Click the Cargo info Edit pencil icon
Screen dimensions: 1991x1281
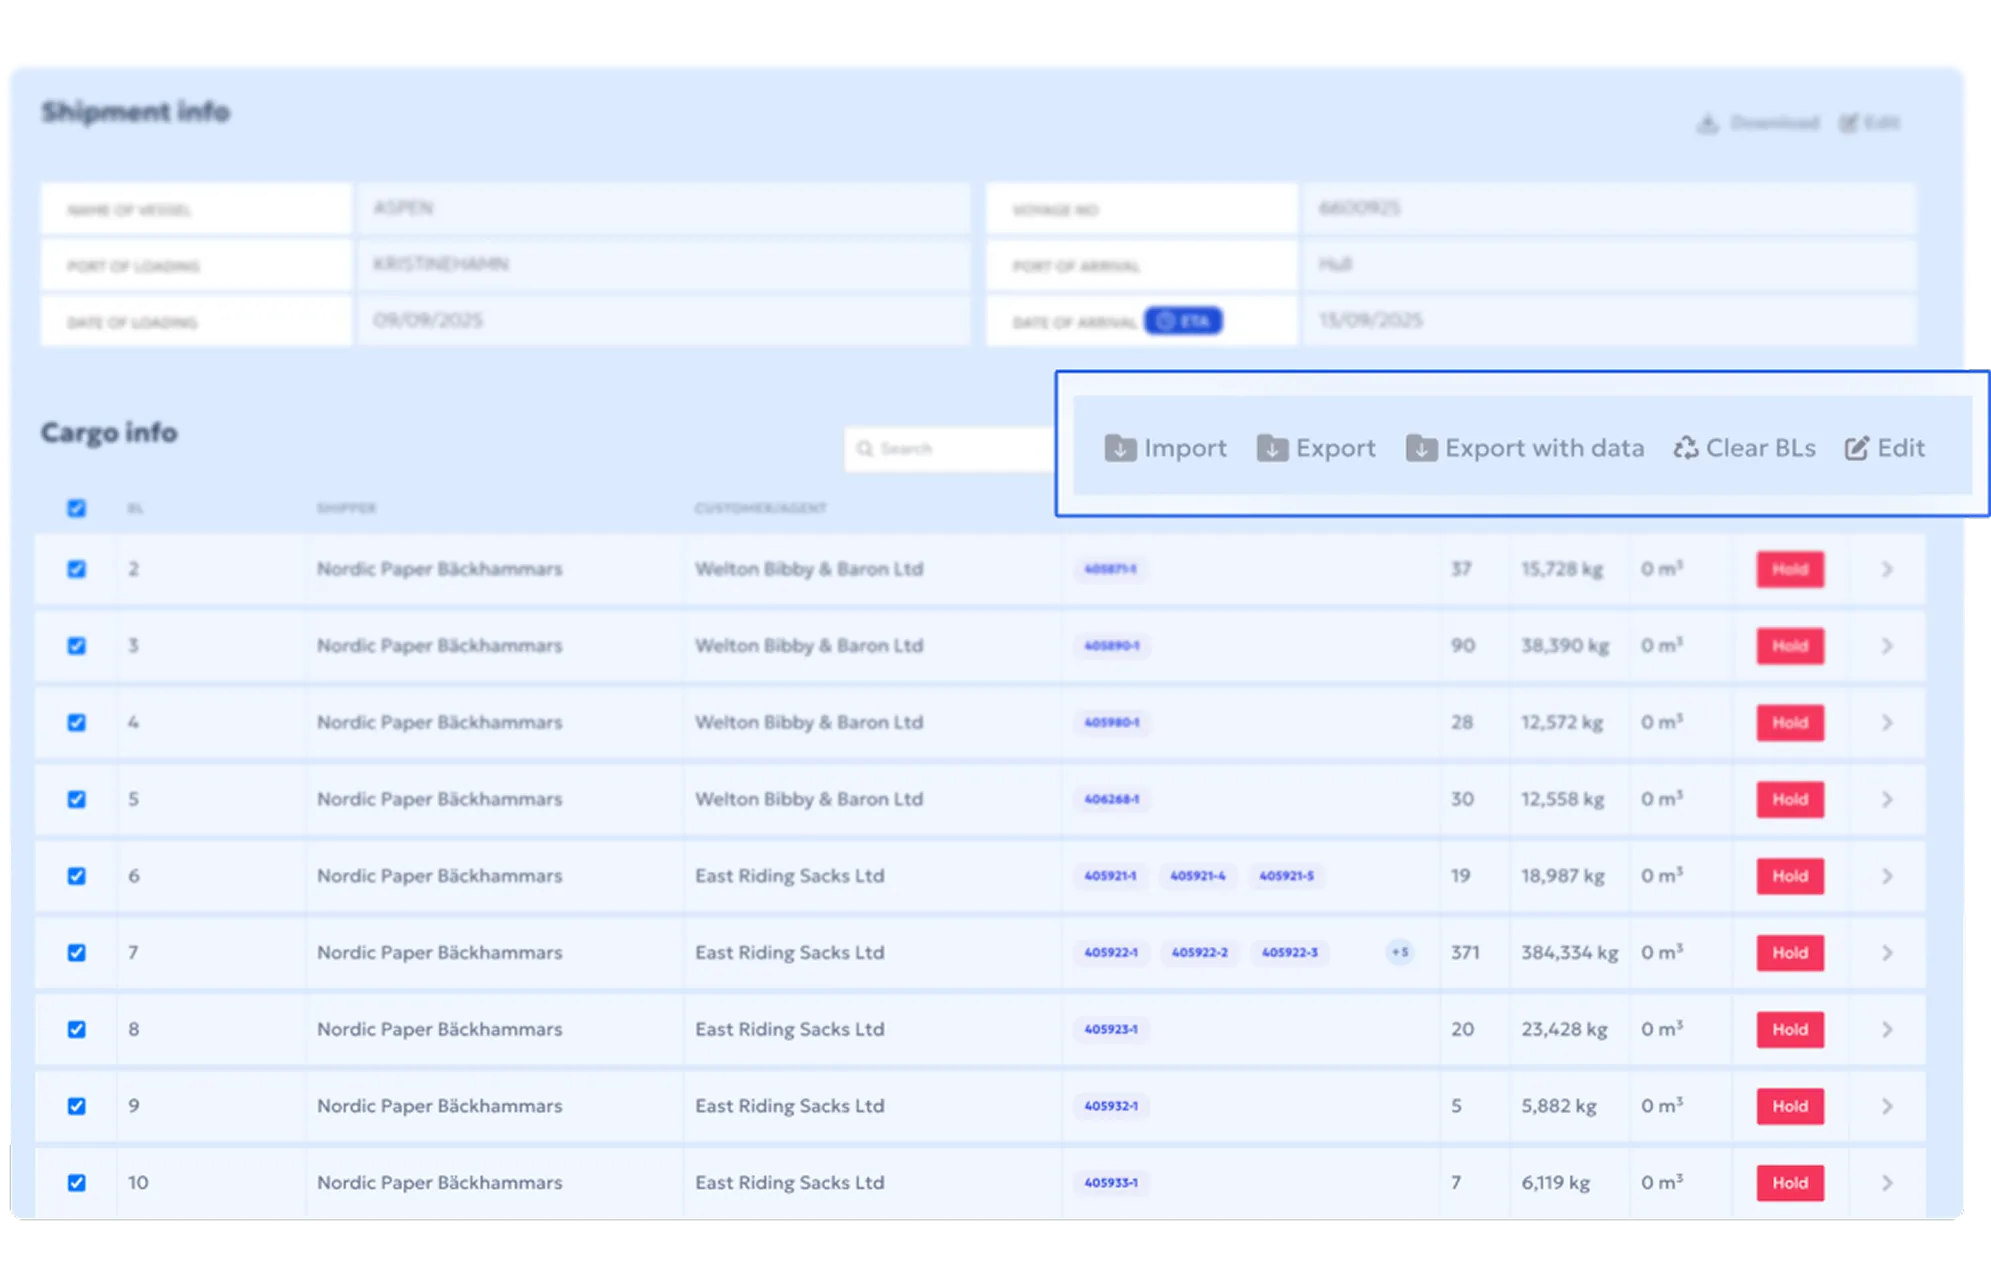point(1856,448)
